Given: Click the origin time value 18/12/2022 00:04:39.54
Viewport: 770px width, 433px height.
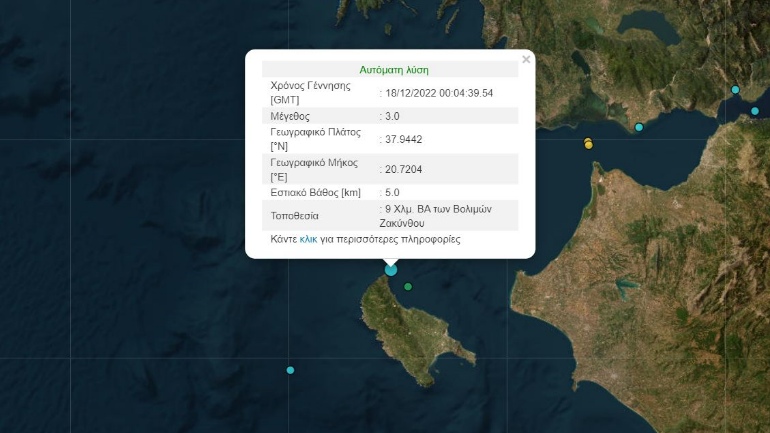Looking at the screenshot, I should (439, 93).
